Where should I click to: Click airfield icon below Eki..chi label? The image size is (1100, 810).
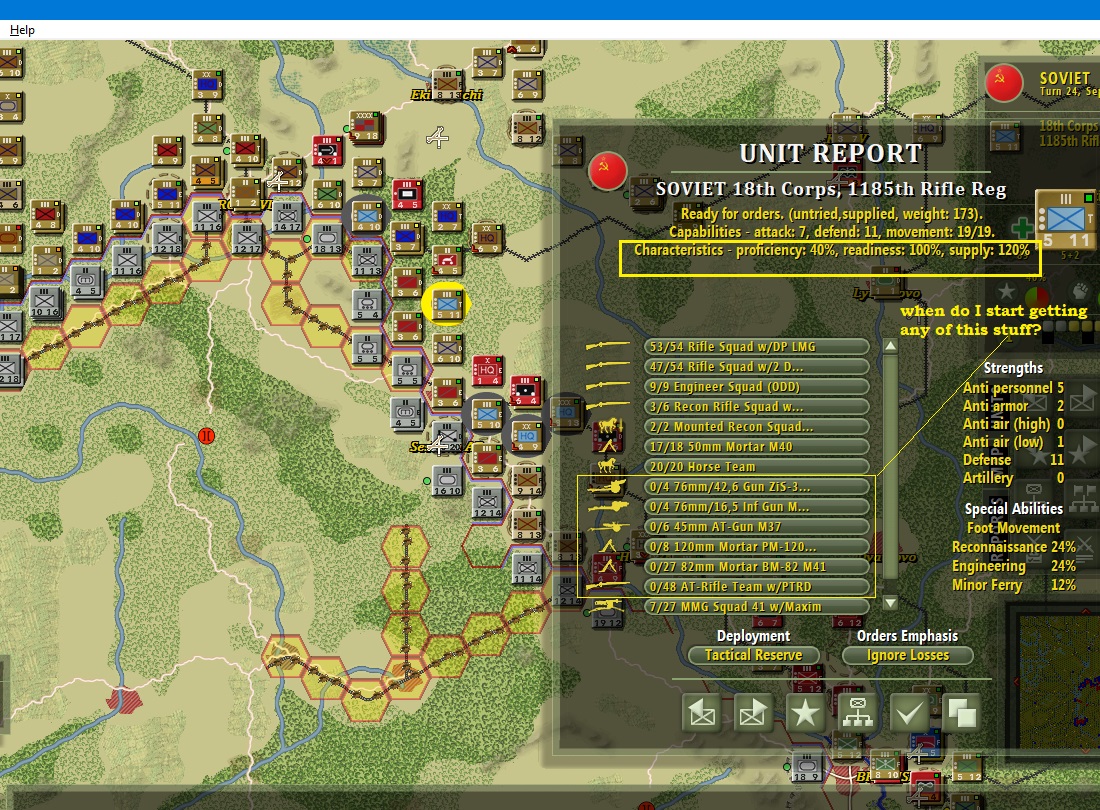click(438, 137)
